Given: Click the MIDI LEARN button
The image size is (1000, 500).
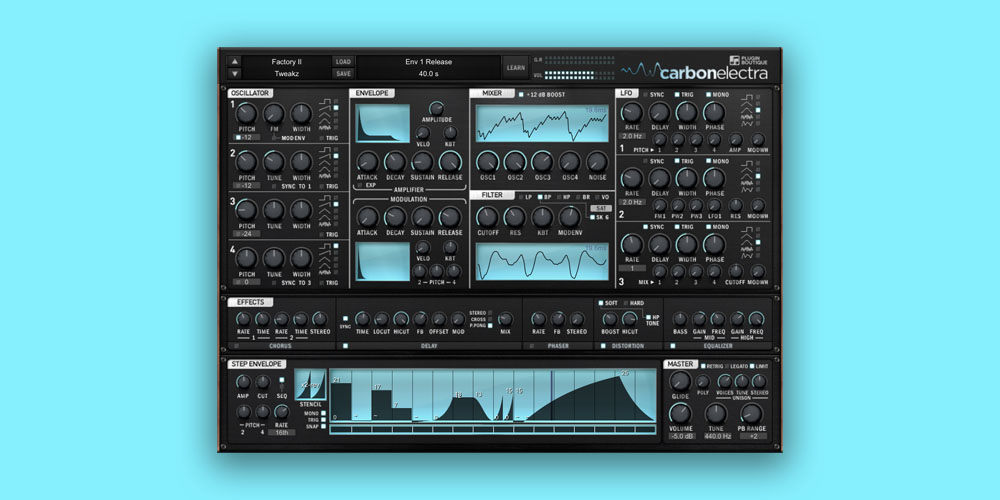Looking at the screenshot, I should (516, 67).
